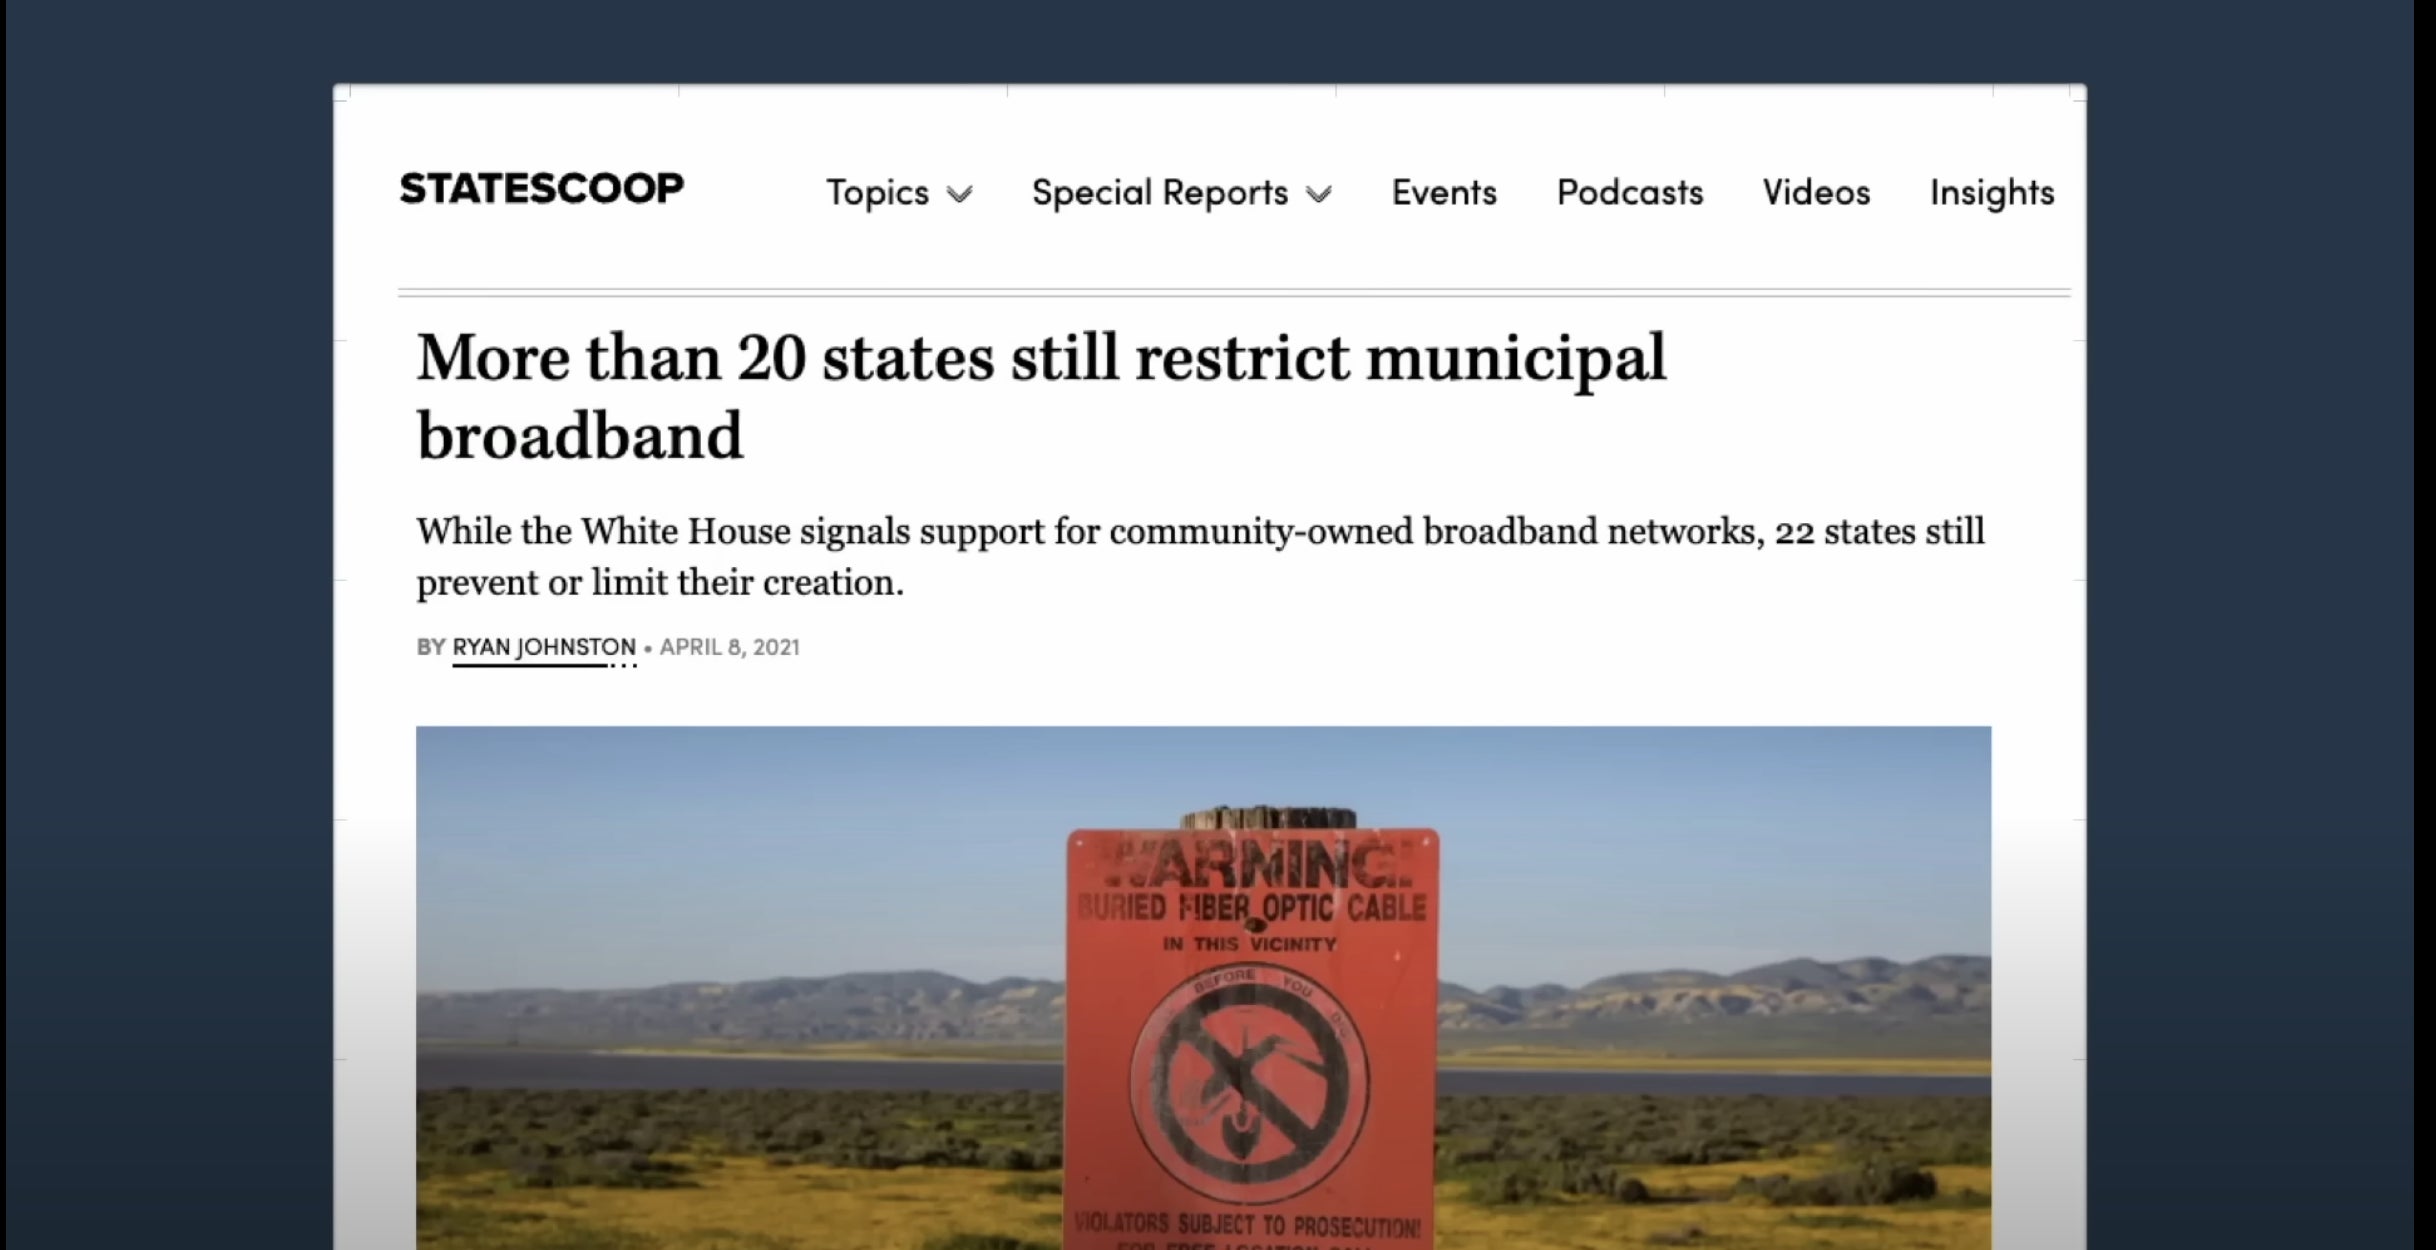Click the April 8, 2021 date
Image resolution: width=2436 pixels, height=1250 pixels.
730,647
